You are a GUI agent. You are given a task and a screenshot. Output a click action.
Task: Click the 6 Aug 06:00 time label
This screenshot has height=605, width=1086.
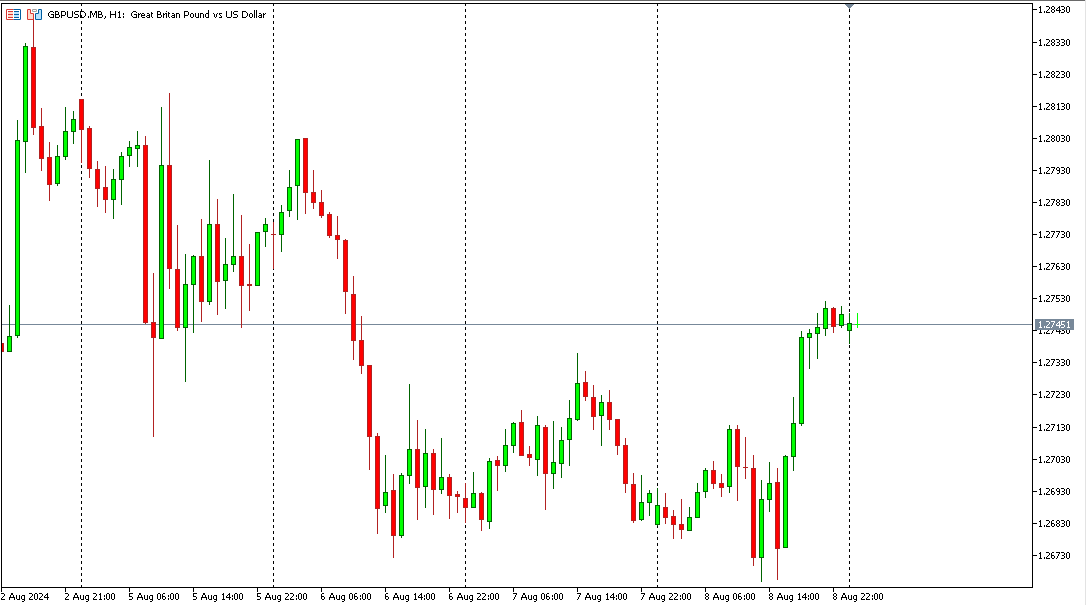click(x=346, y=597)
